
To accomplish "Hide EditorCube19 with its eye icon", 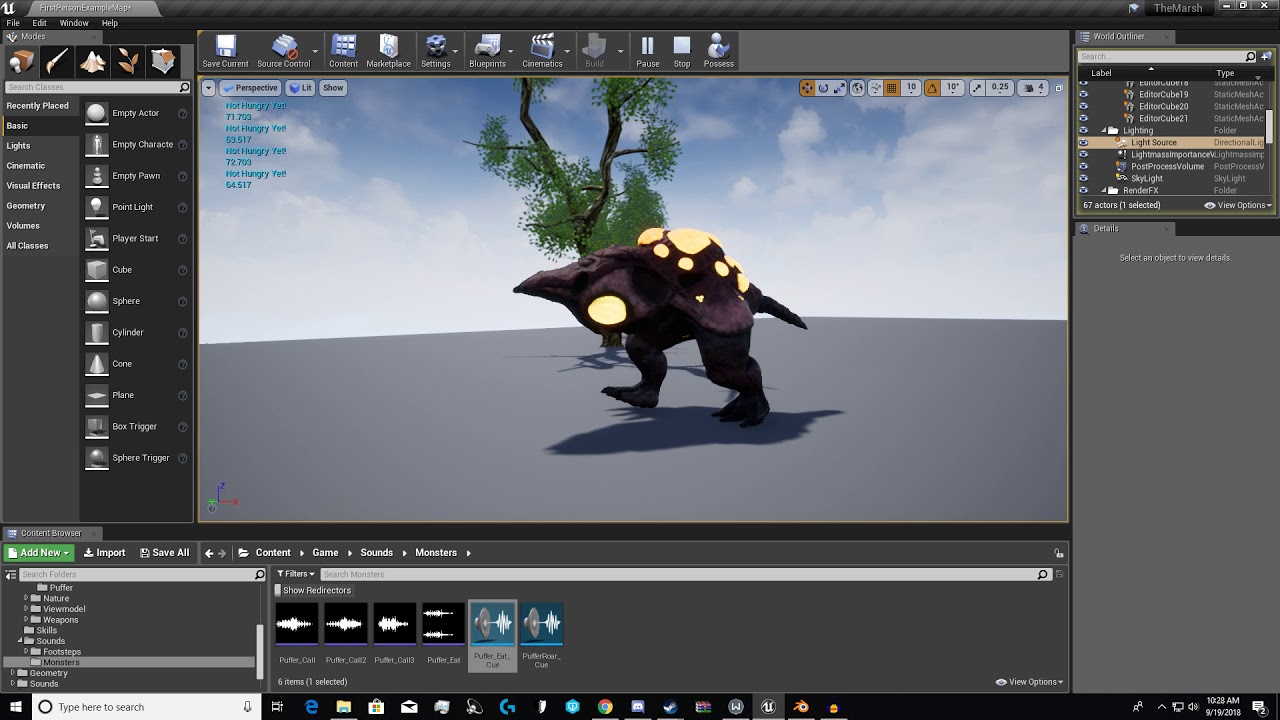I will (x=1083, y=94).
